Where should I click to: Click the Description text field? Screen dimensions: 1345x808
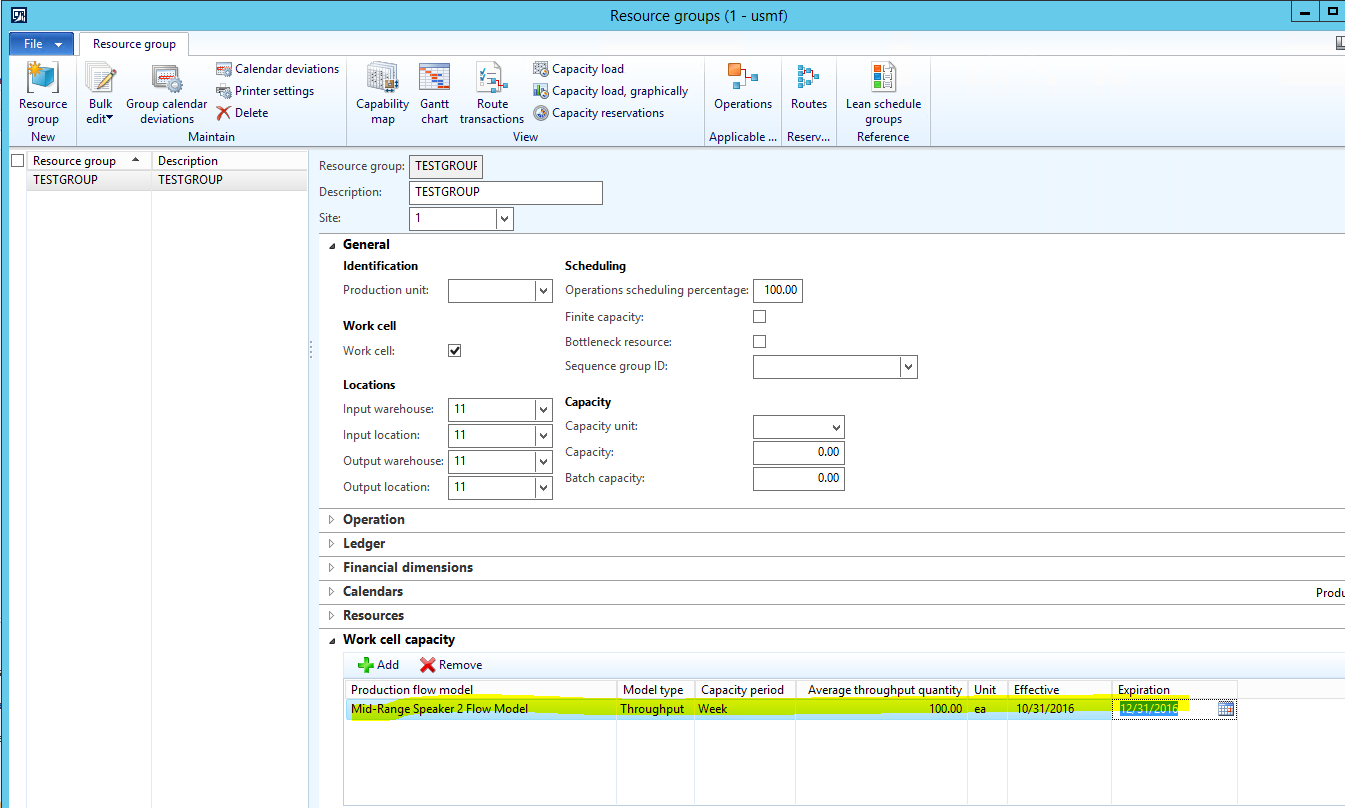(x=505, y=192)
